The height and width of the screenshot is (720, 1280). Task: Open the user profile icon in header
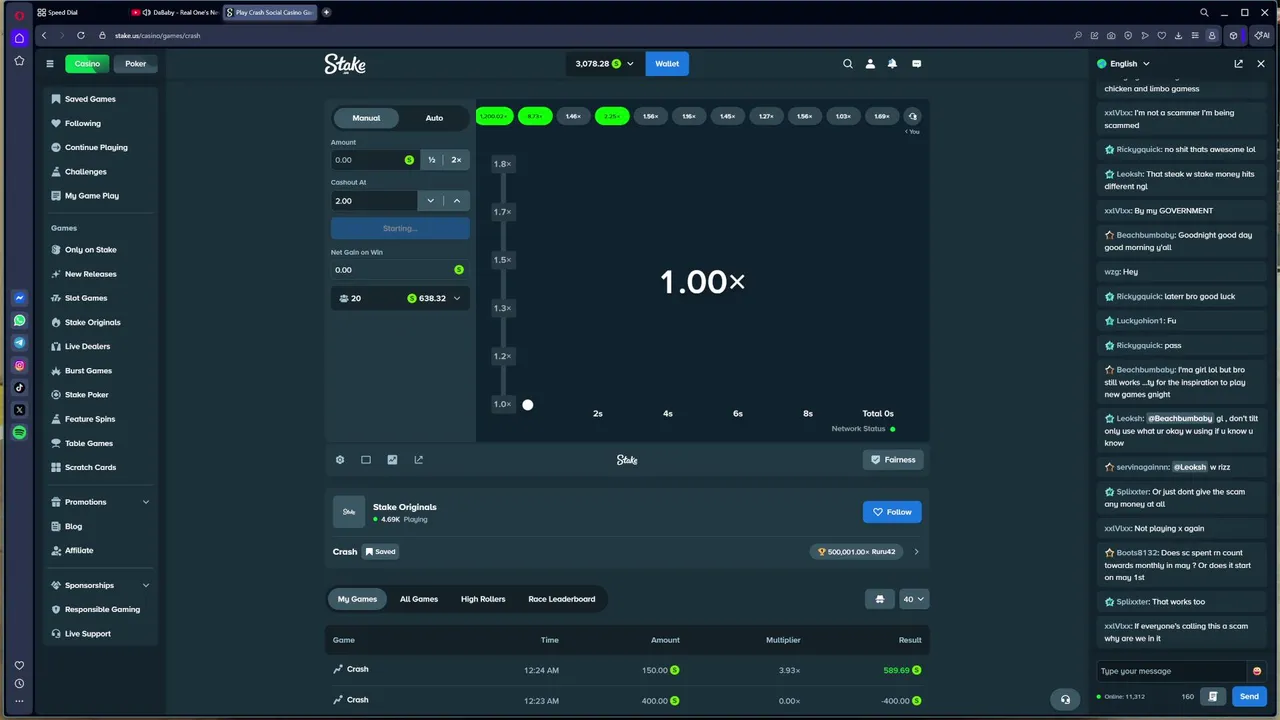[870, 64]
